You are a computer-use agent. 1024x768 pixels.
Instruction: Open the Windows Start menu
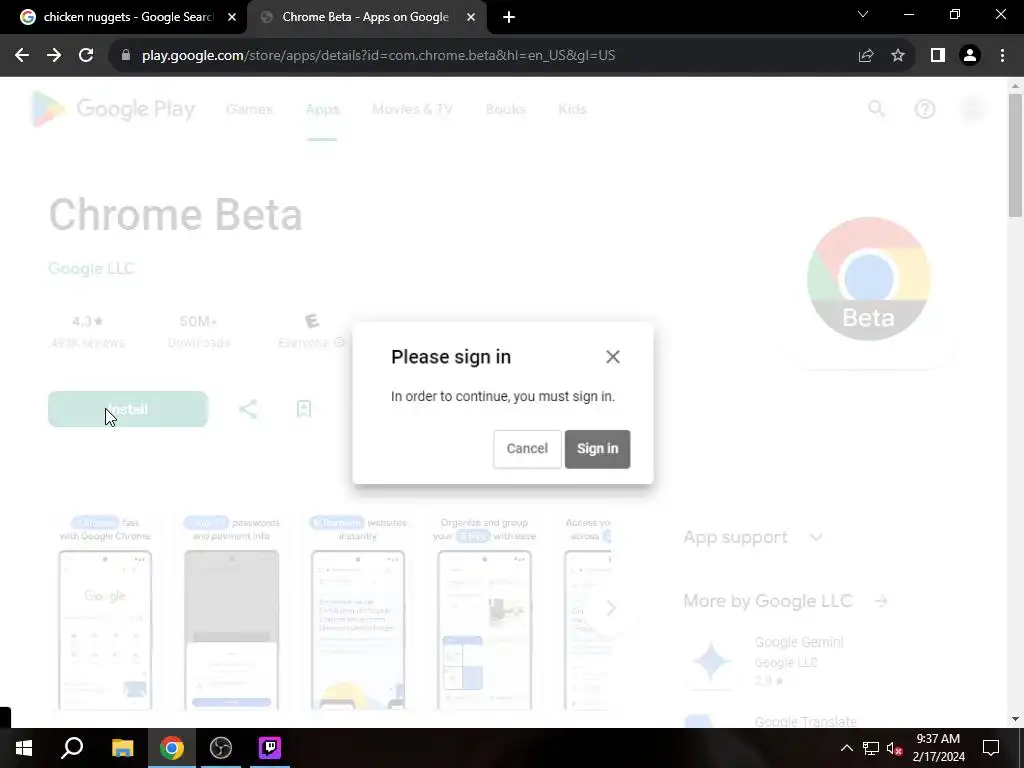point(24,748)
